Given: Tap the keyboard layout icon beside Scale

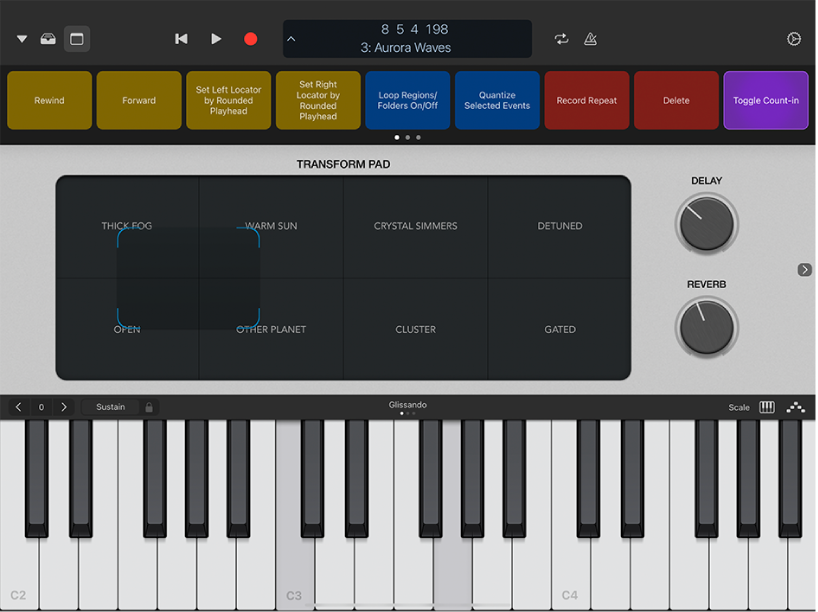Looking at the screenshot, I should 766,407.
